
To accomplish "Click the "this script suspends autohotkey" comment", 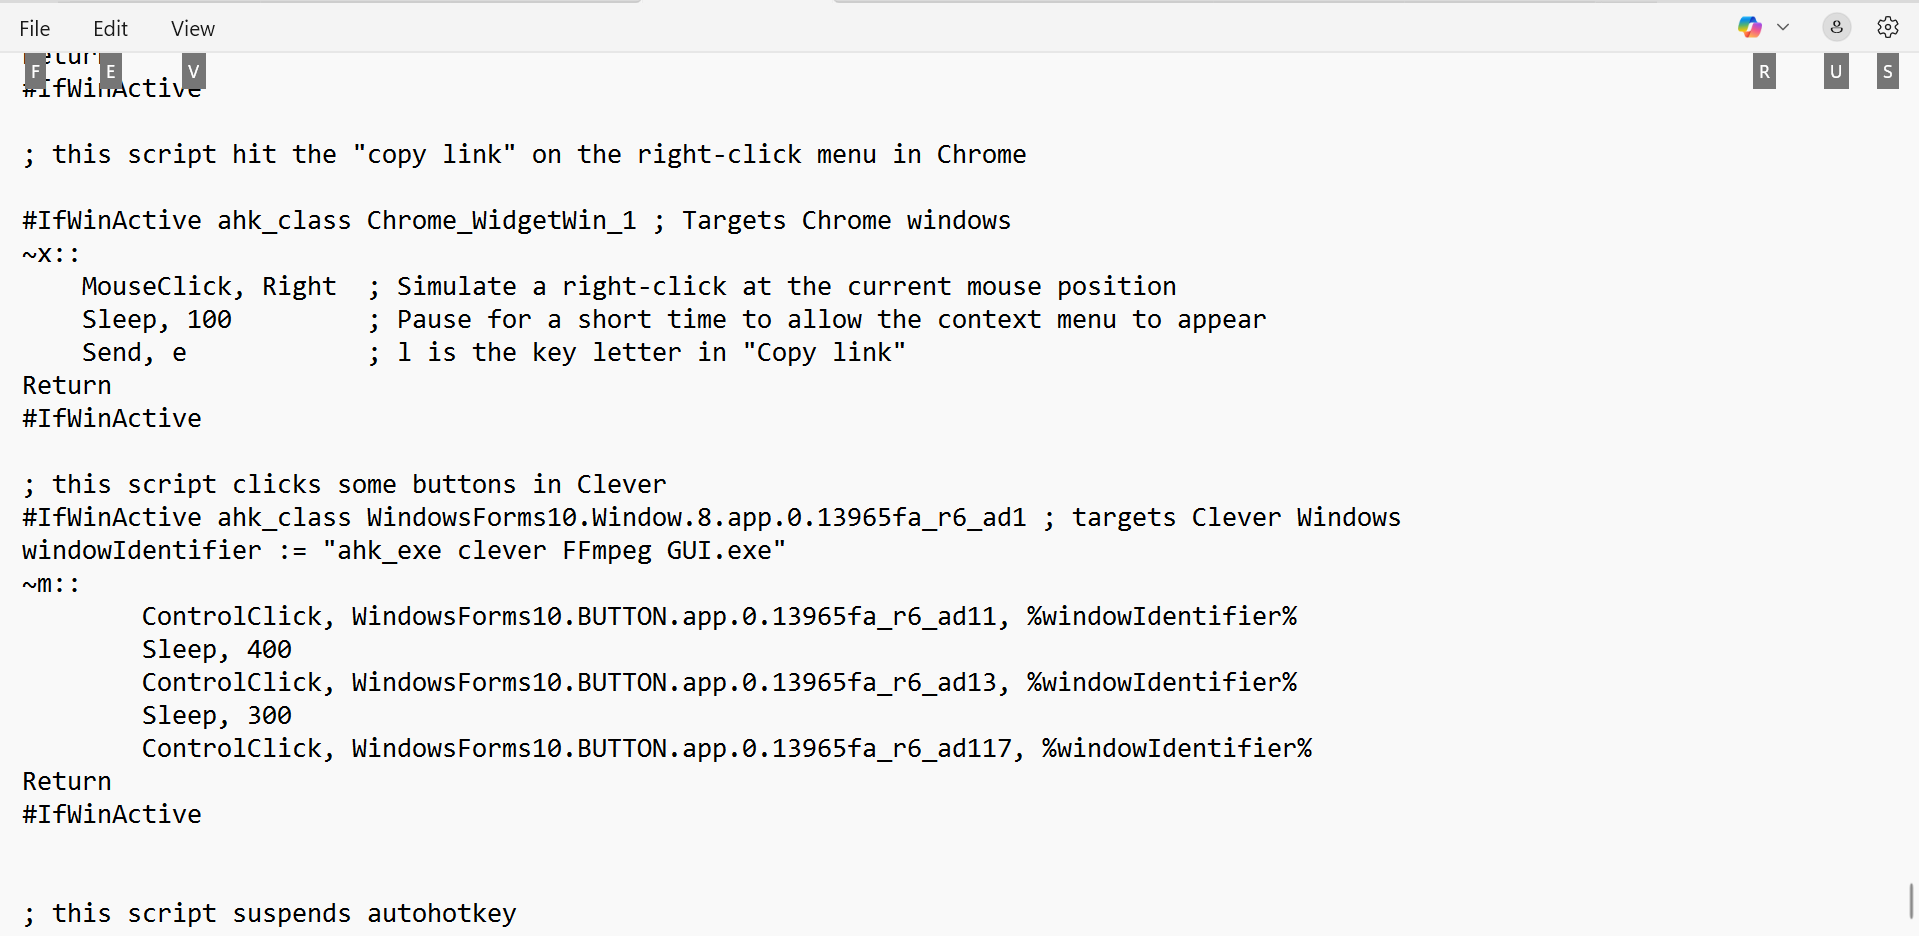I will tap(284, 914).
